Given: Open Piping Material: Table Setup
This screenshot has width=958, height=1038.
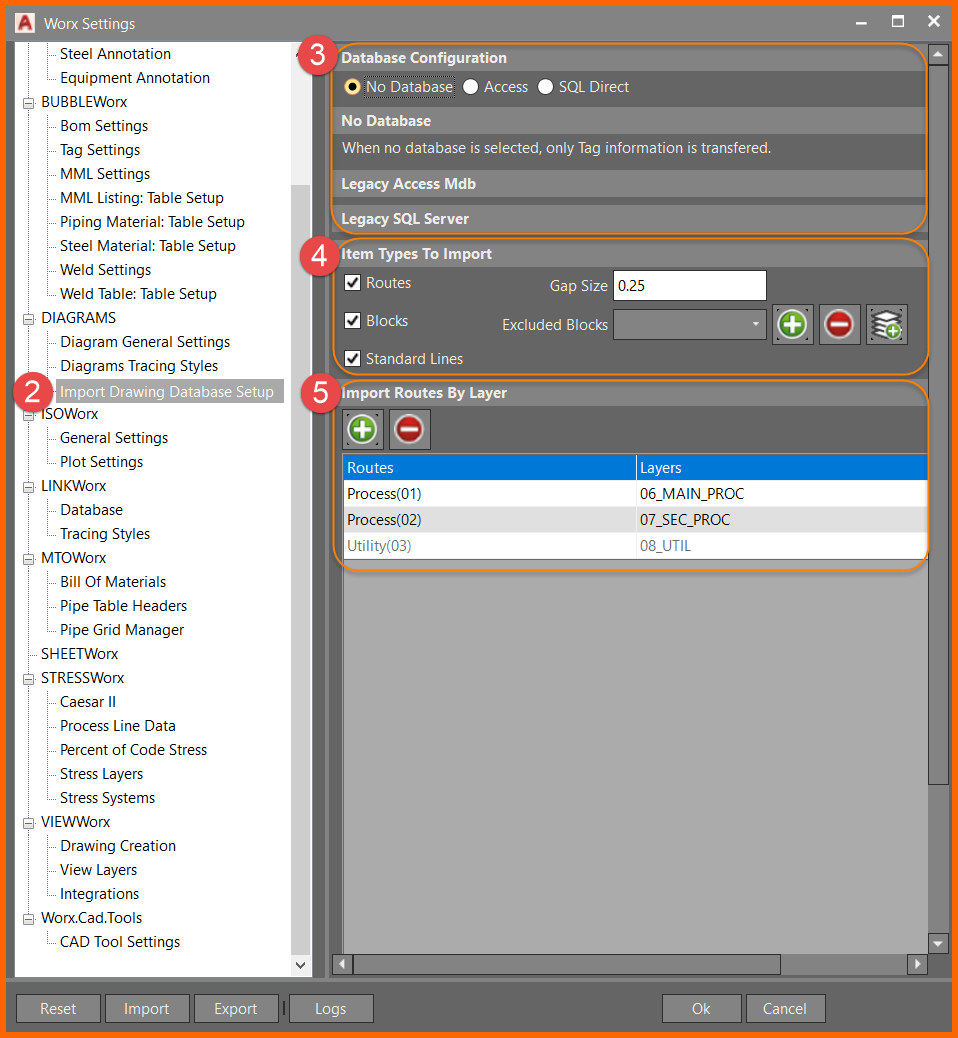Looking at the screenshot, I should coord(152,222).
